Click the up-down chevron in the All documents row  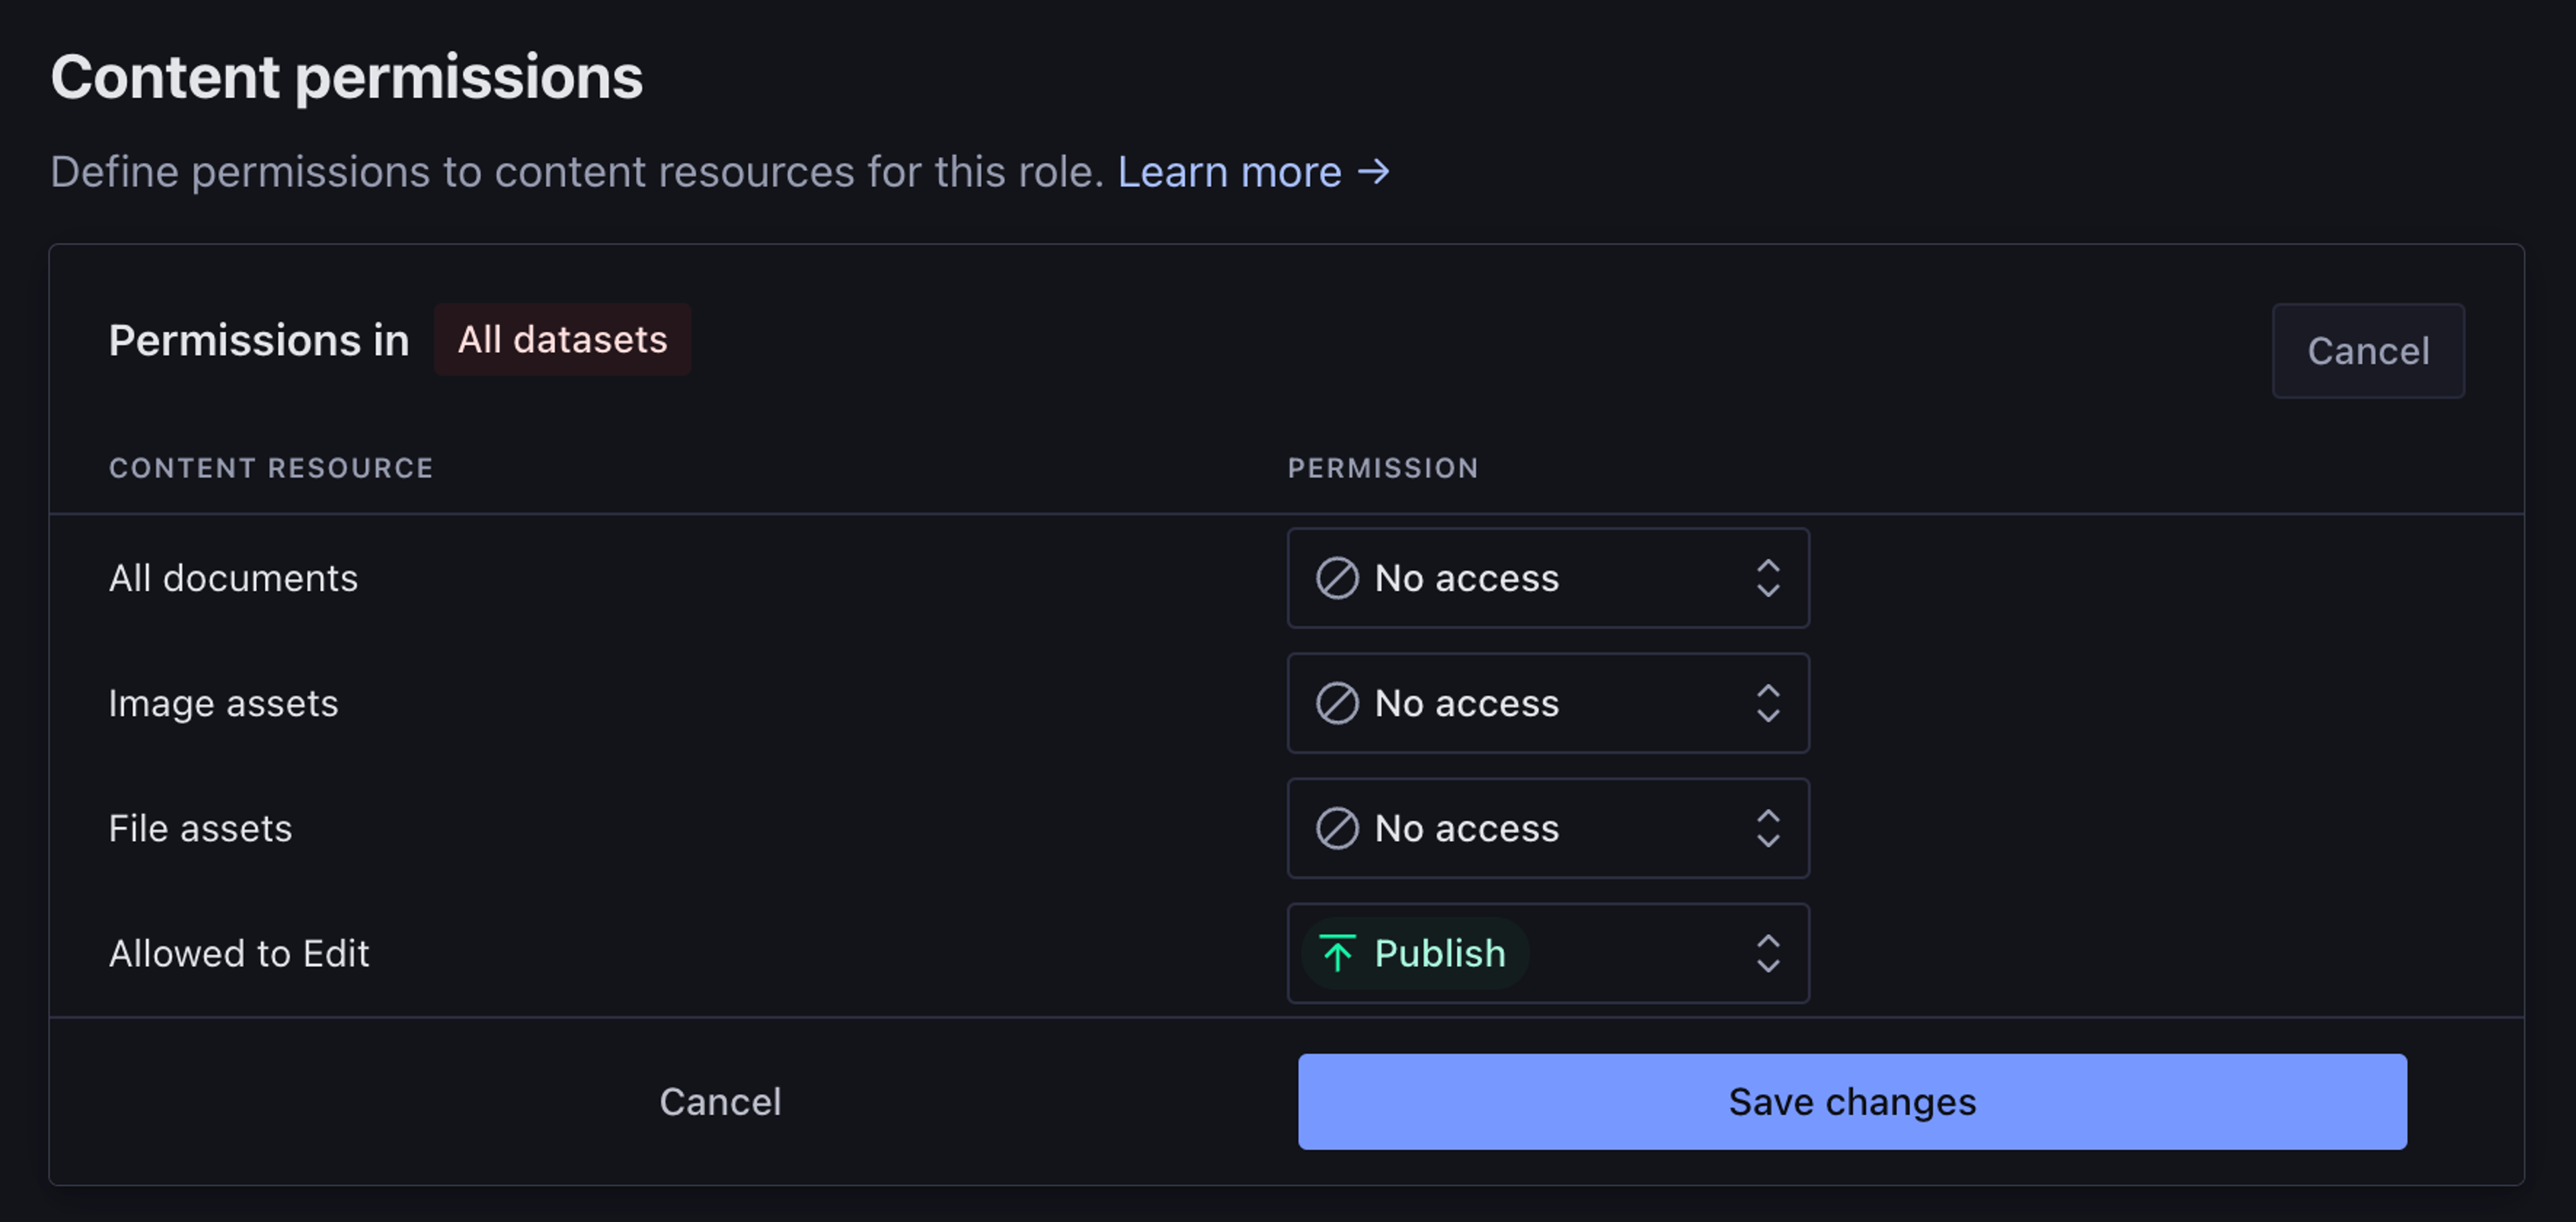[x=1767, y=578]
